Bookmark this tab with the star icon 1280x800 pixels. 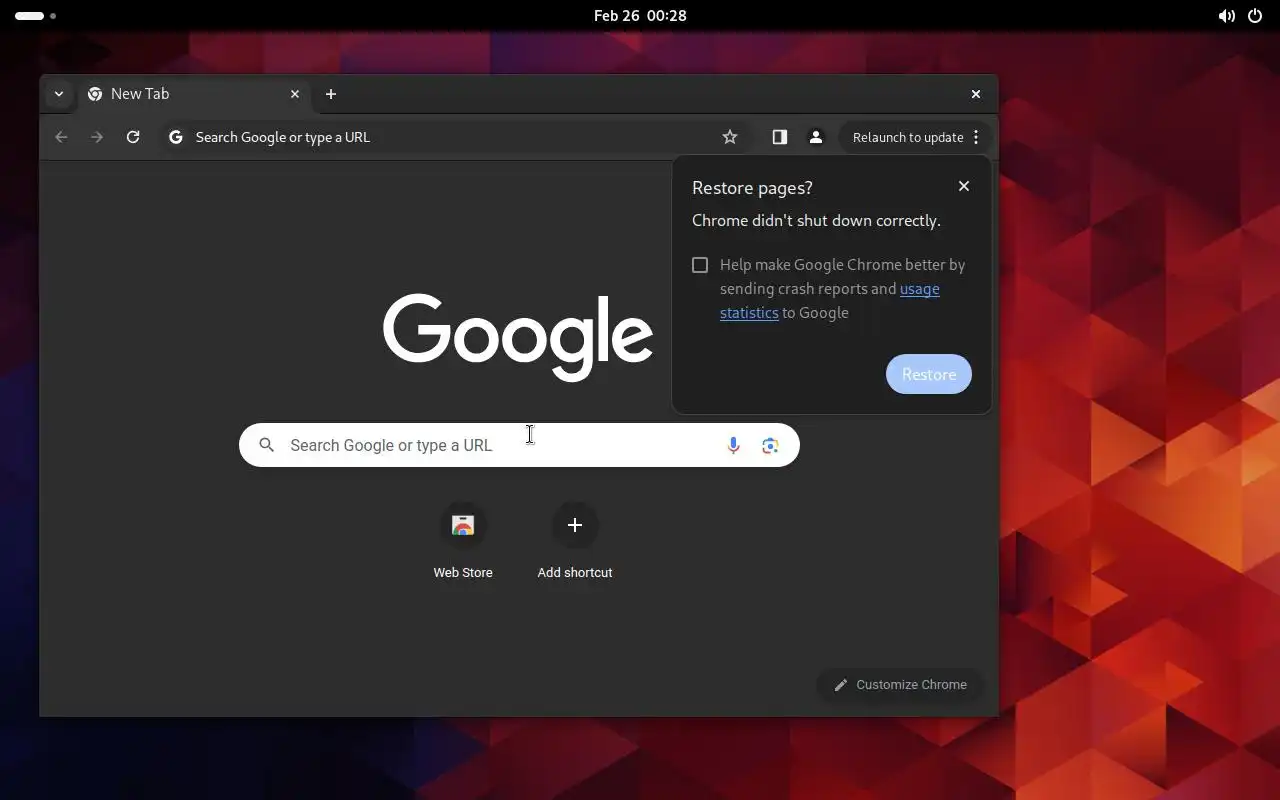730,137
